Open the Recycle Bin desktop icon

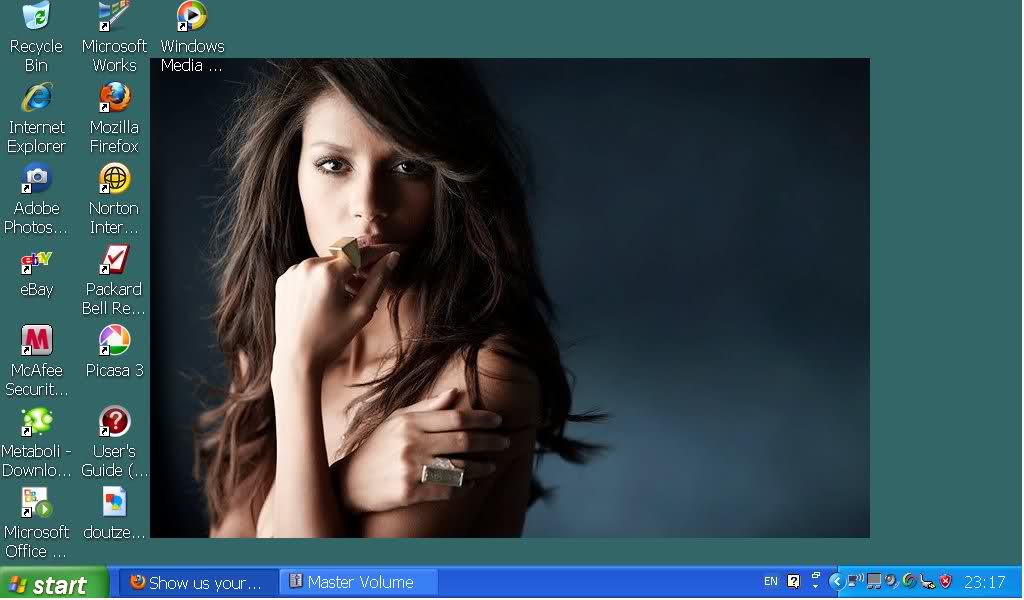click(36, 17)
